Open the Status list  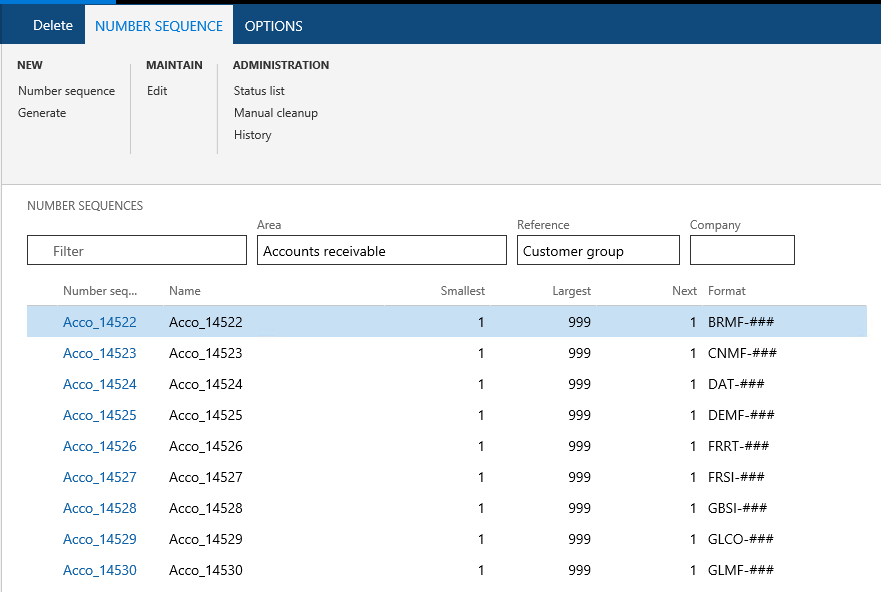259,91
